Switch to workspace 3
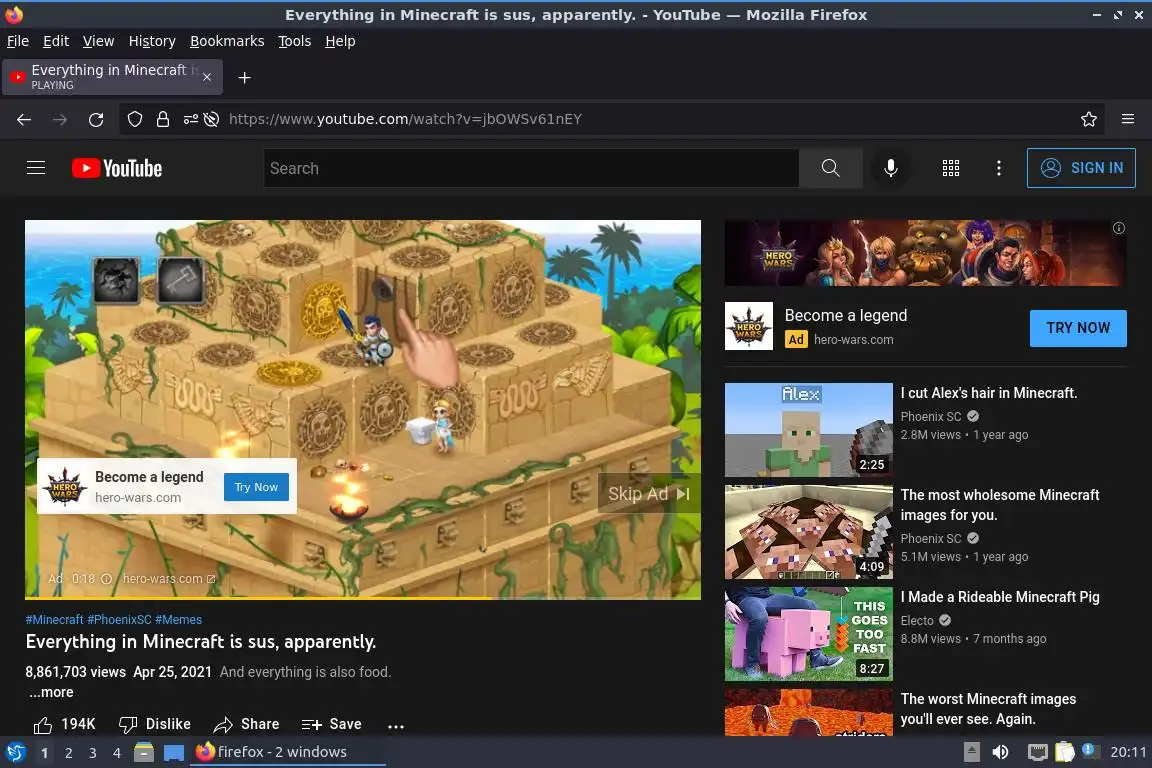Screen dimensions: 1152x768 93,753
